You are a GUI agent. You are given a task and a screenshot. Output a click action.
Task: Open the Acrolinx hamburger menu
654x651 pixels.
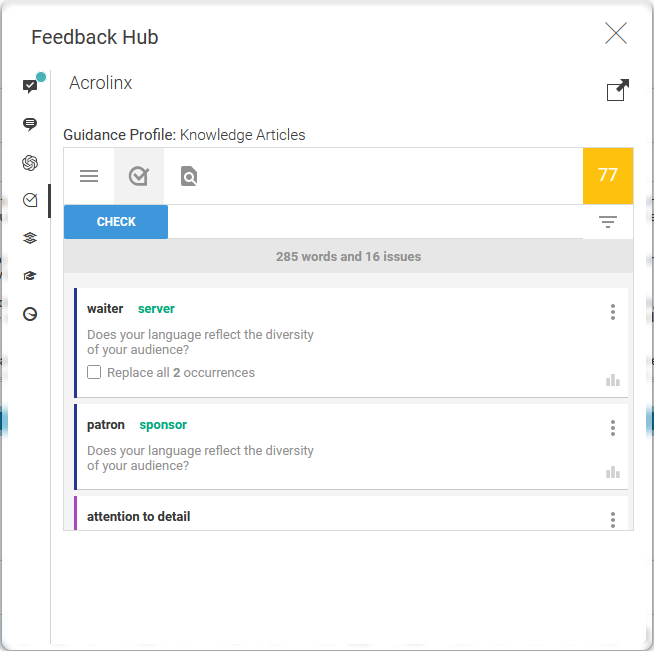click(89, 176)
